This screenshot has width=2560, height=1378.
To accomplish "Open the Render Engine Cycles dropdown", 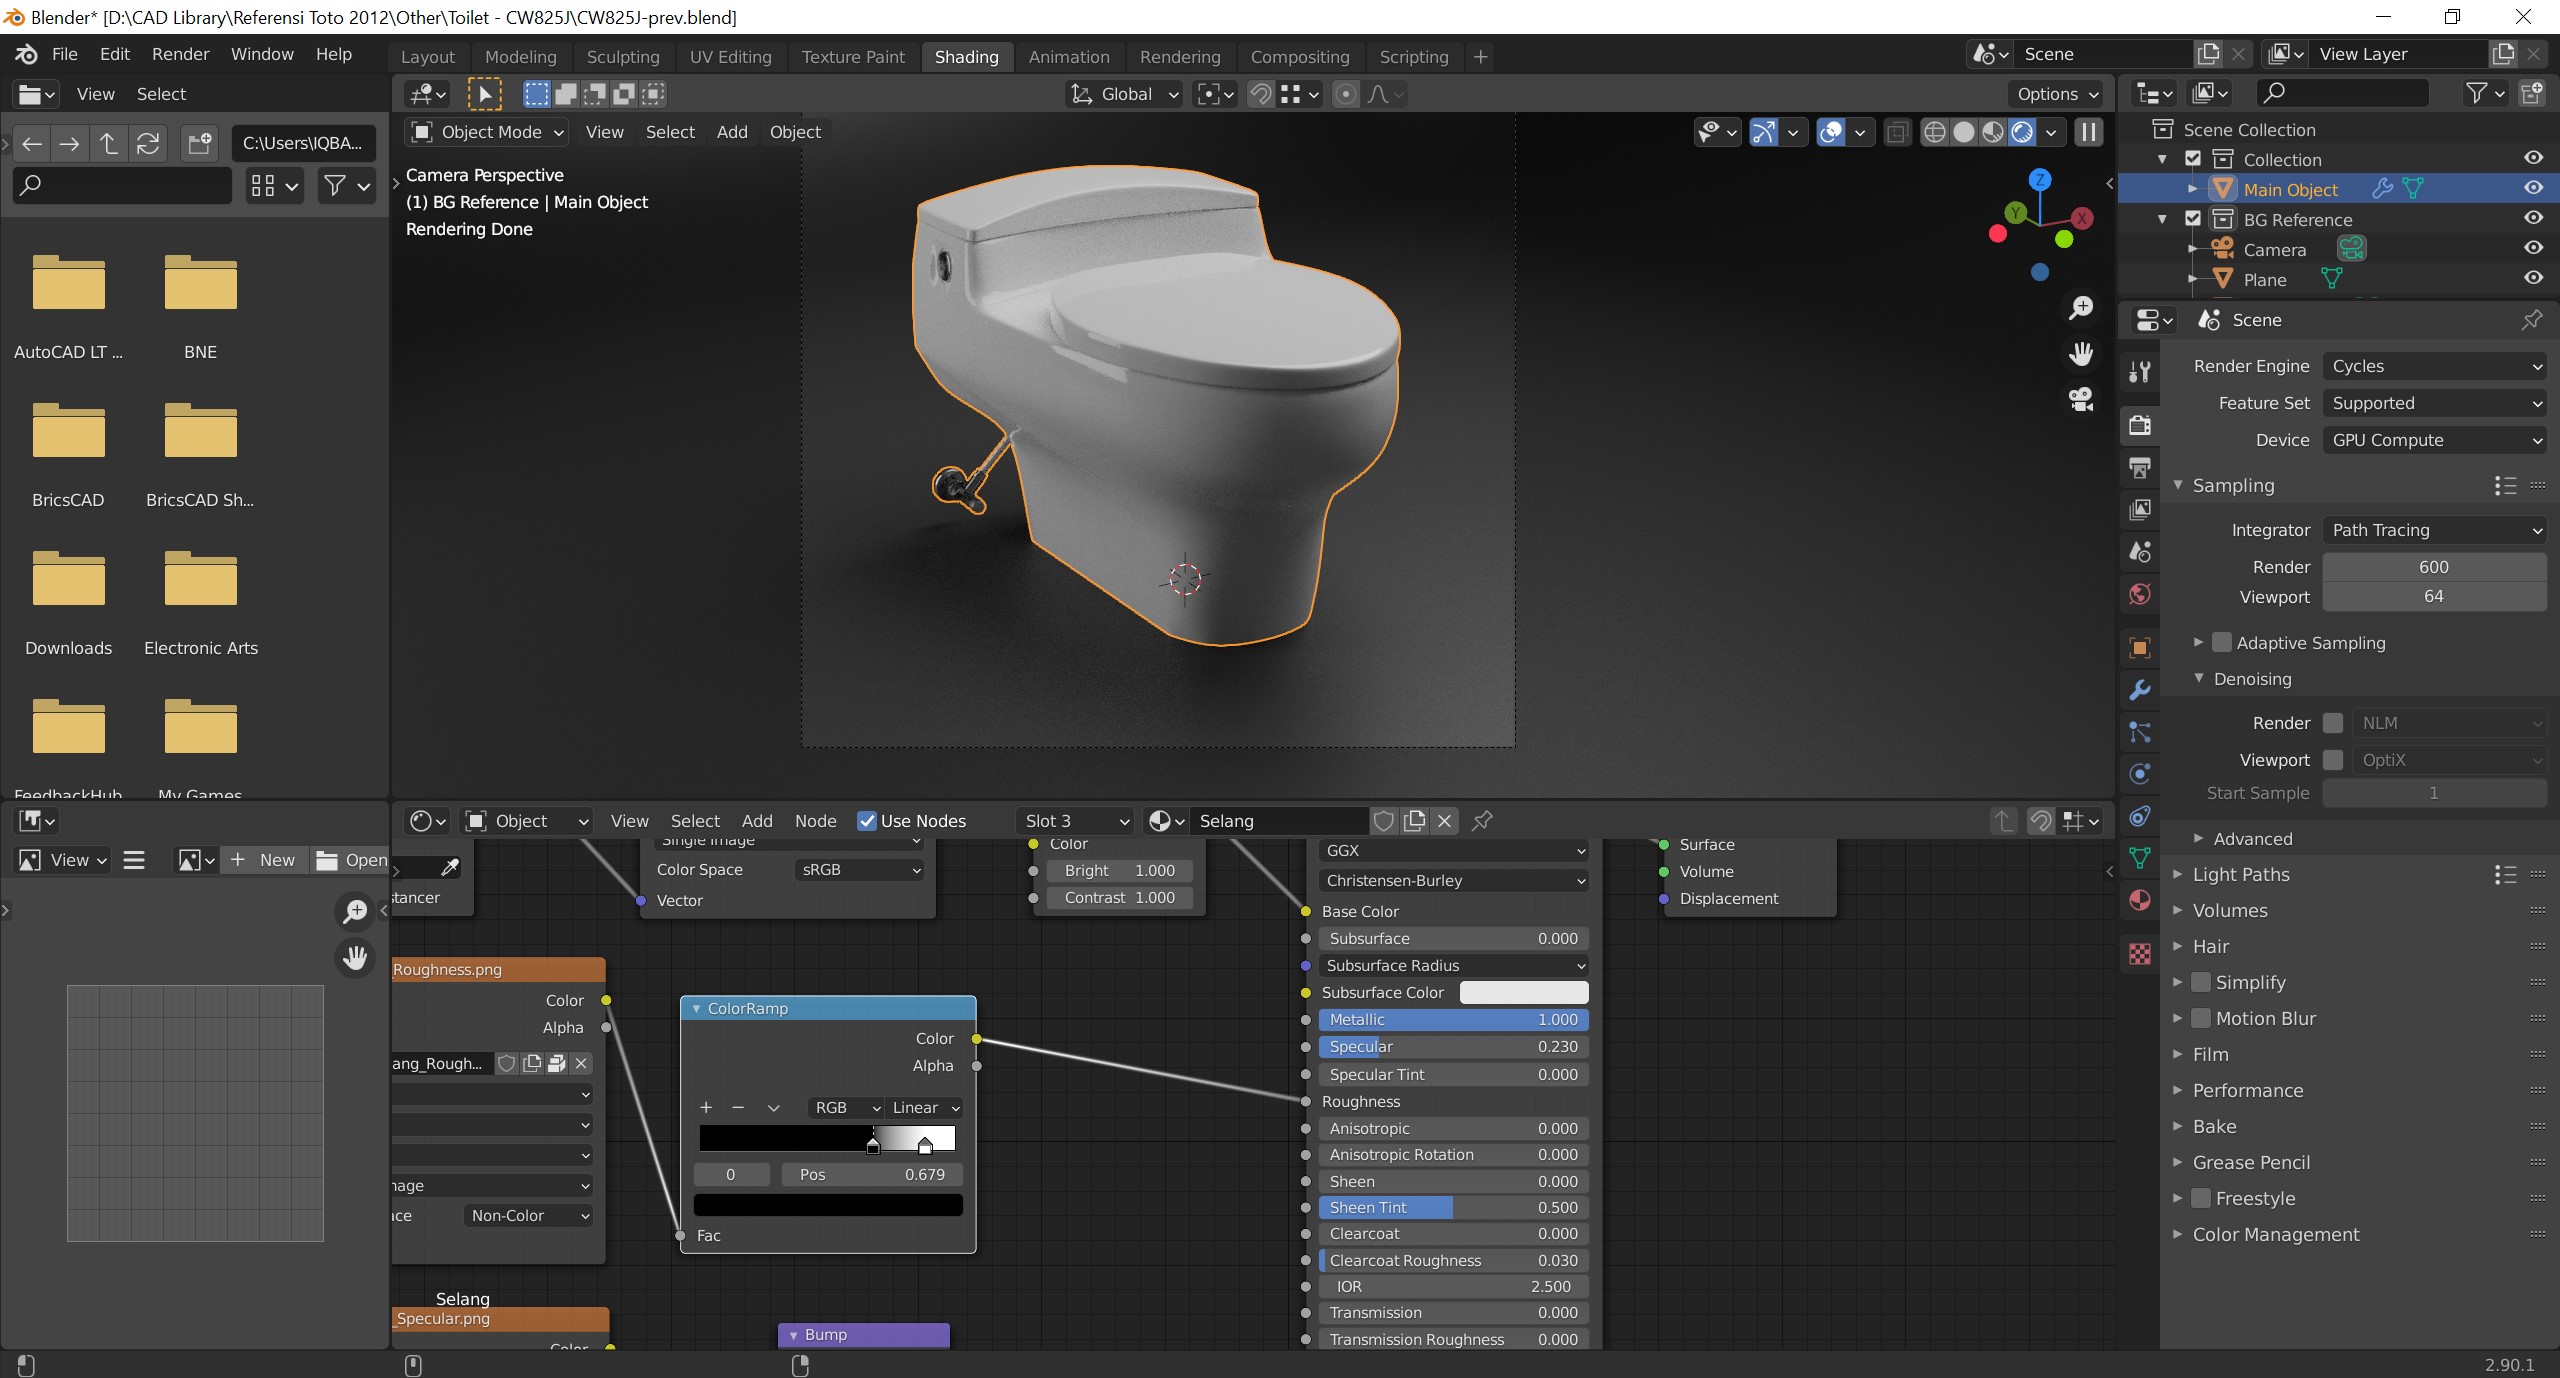I will 2433,366.
